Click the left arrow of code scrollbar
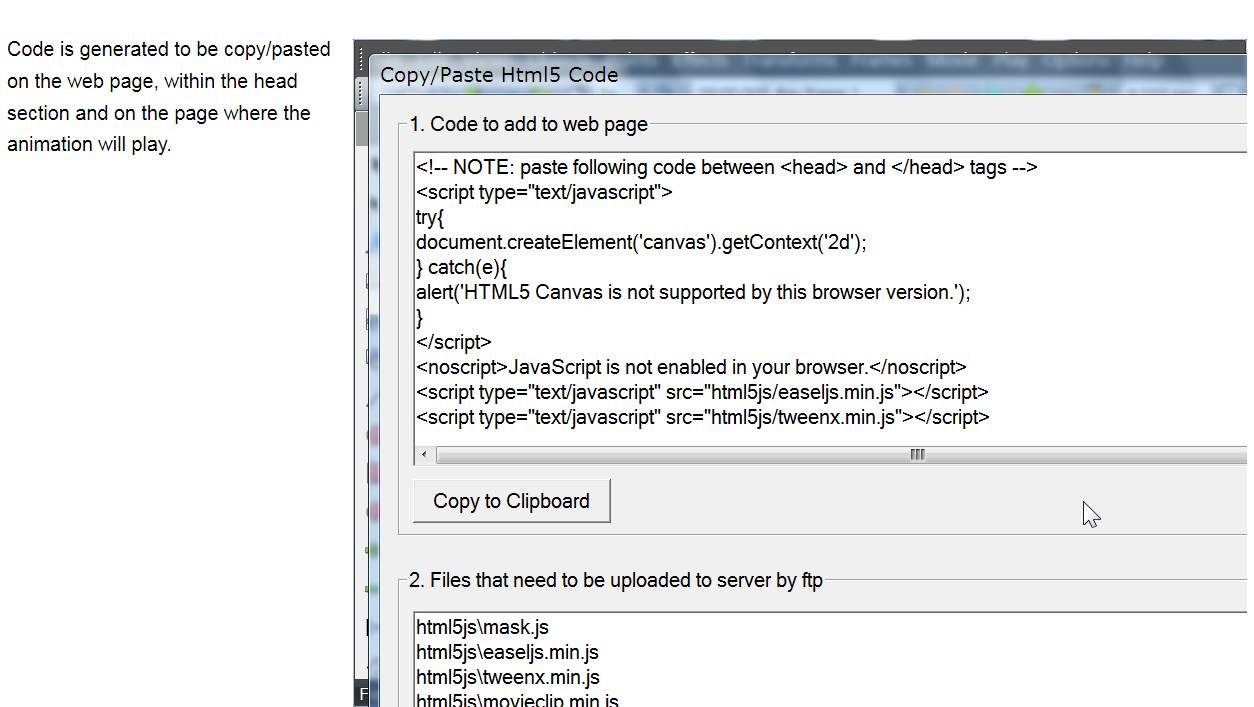 (424, 455)
